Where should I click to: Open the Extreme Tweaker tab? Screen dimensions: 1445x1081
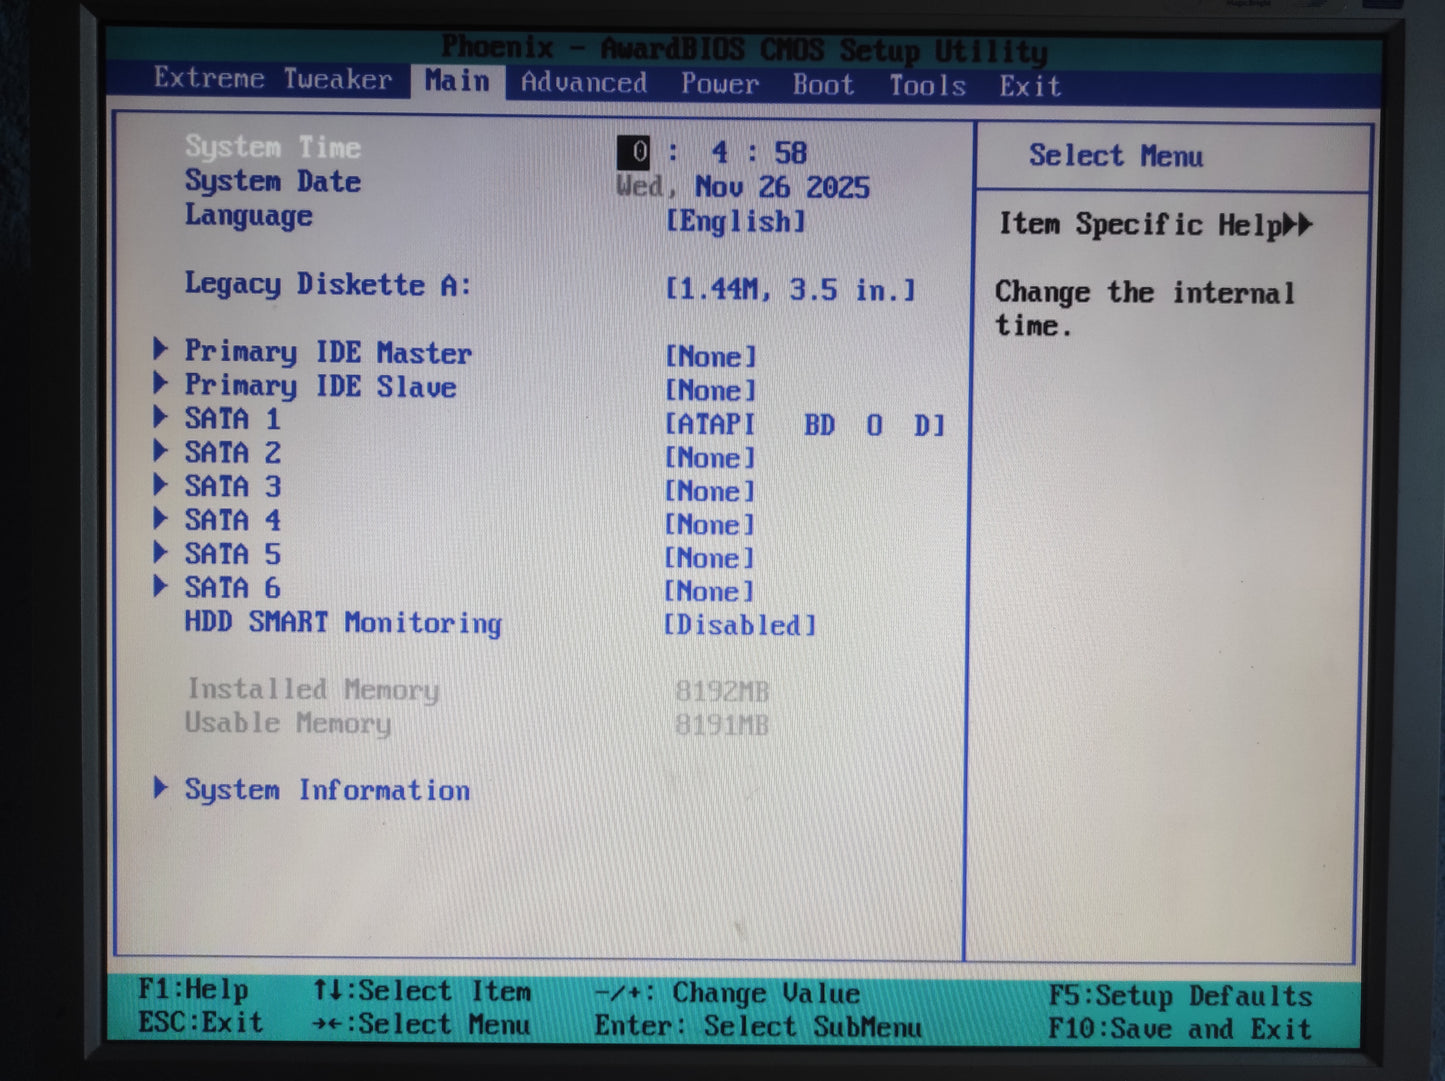coord(272,79)
